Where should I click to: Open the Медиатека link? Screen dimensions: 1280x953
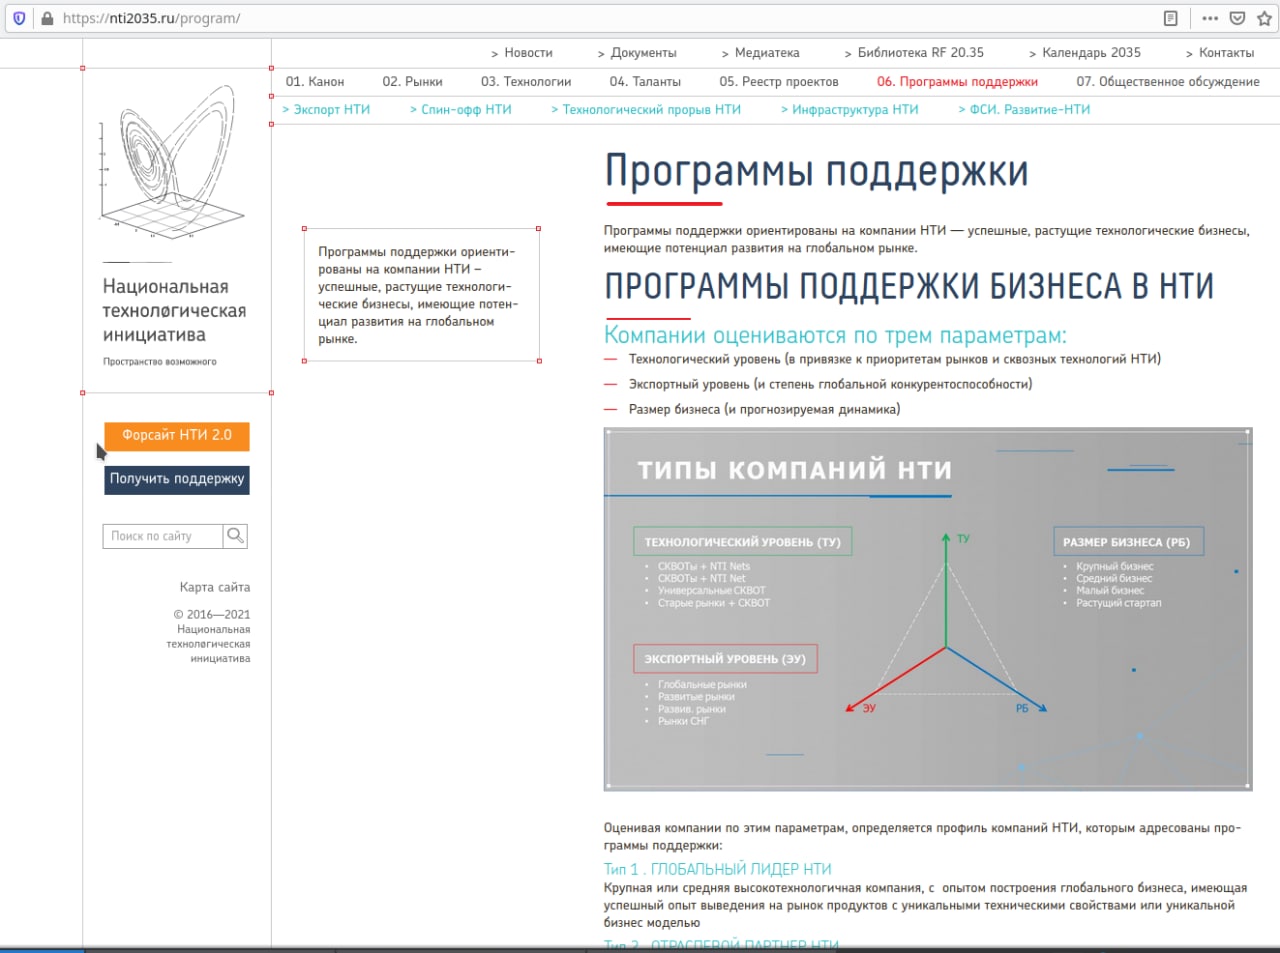click(x=767, y=53)
